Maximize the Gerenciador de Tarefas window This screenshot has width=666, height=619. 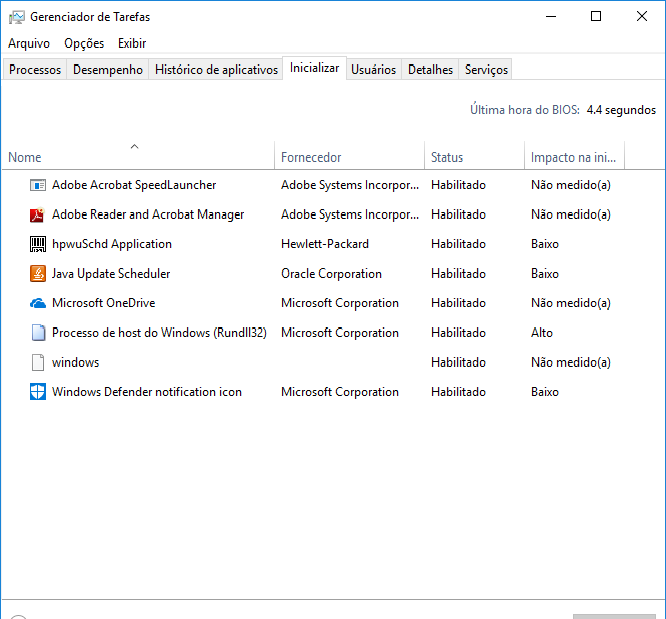pyautogui.click(x=596, y=17)
